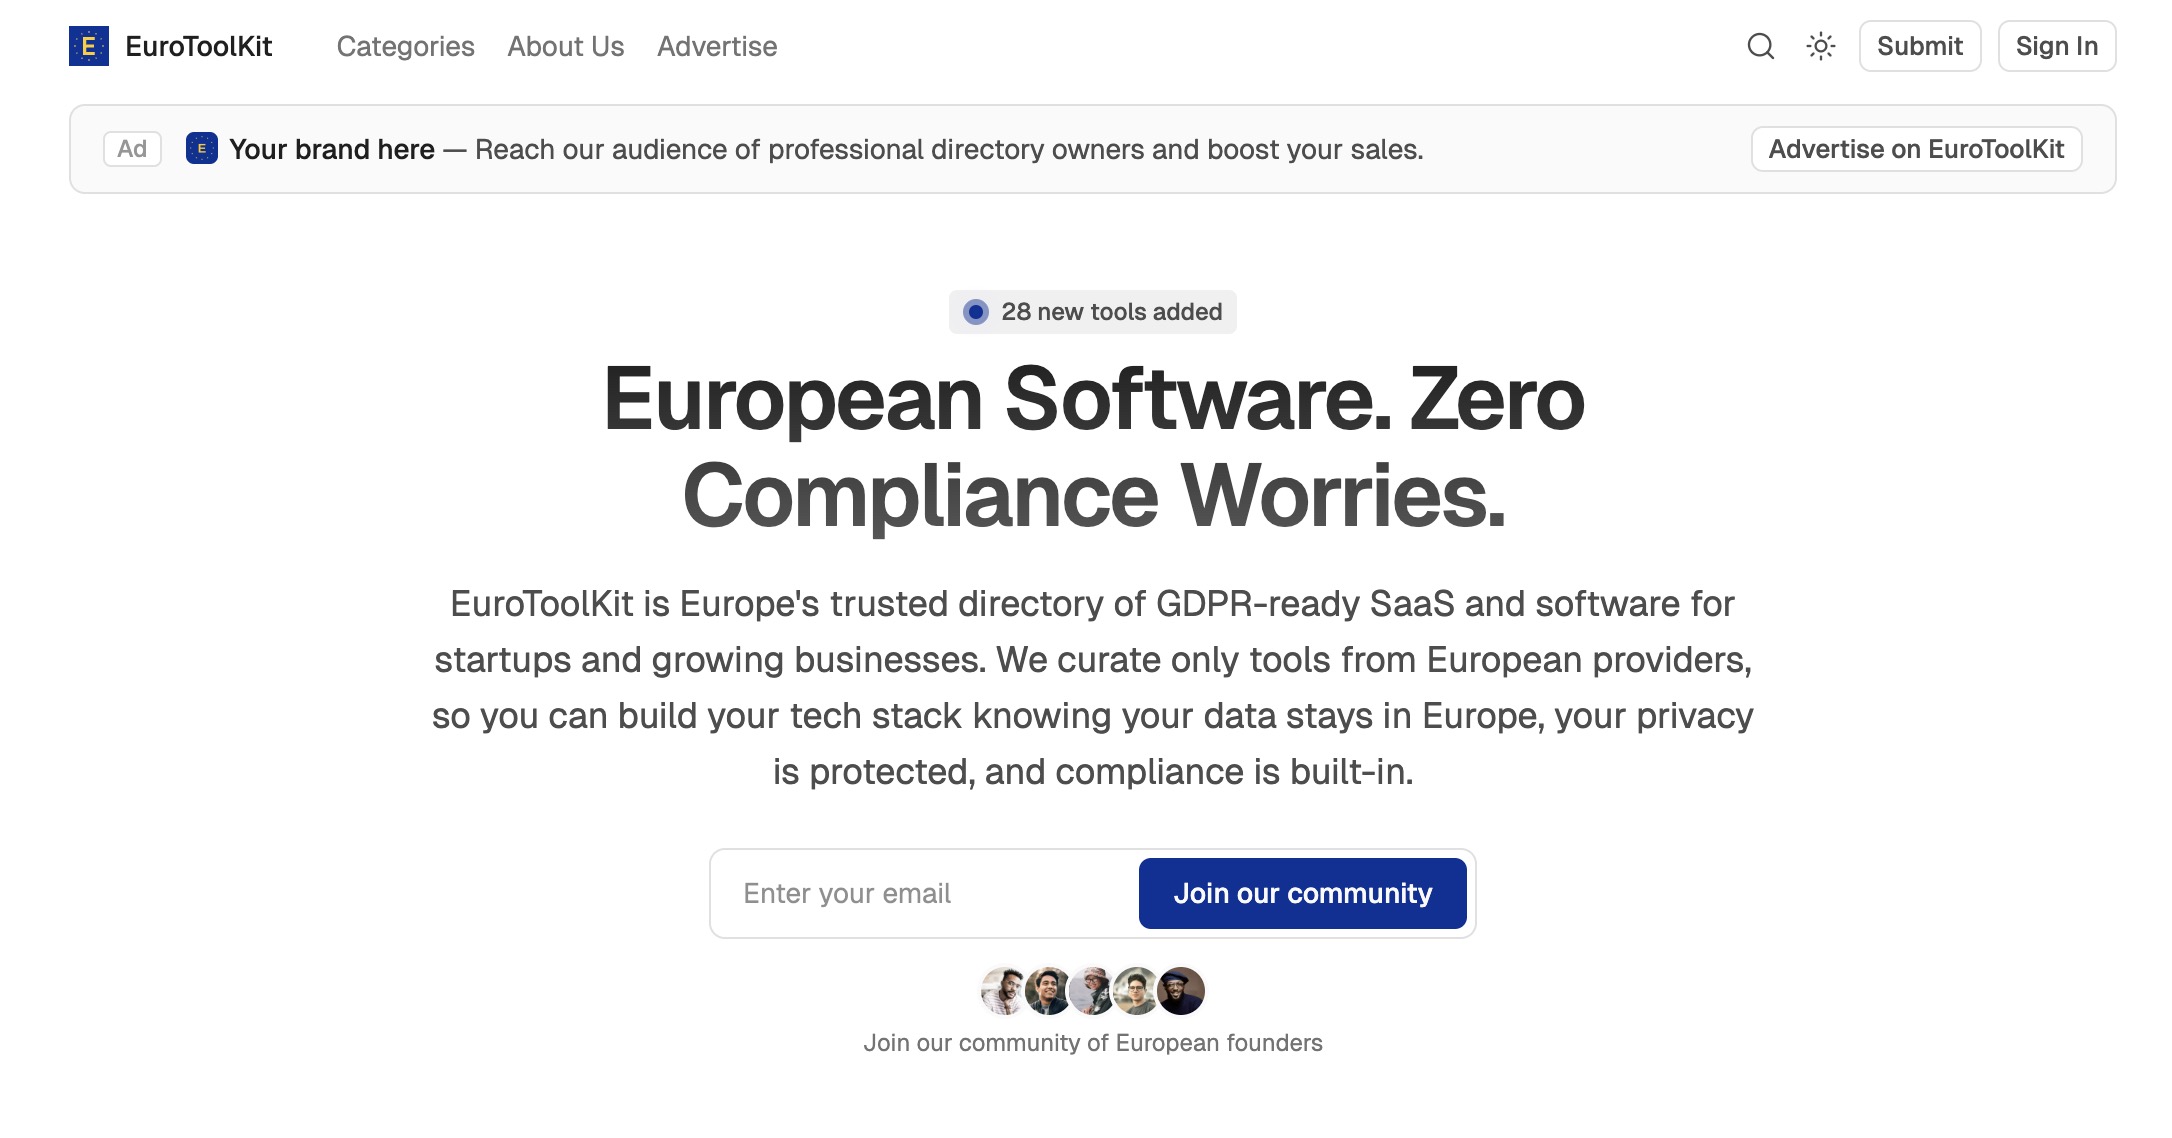Click the blue dot beside new tools badge
2172x1138 pixels.
tap(975, 312)
